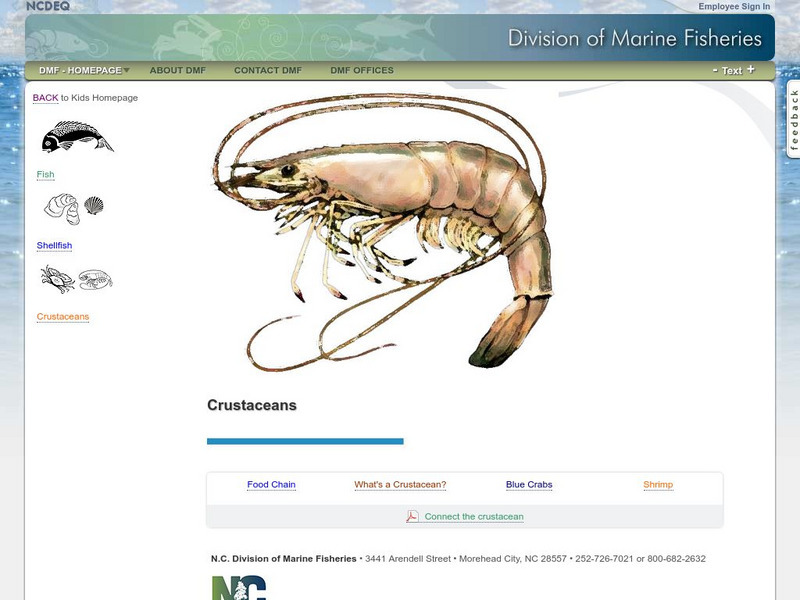This screenshot has width=800, height=600.
Task: Select the Shrimp link in the footer menu
Action: coord(659,484)
